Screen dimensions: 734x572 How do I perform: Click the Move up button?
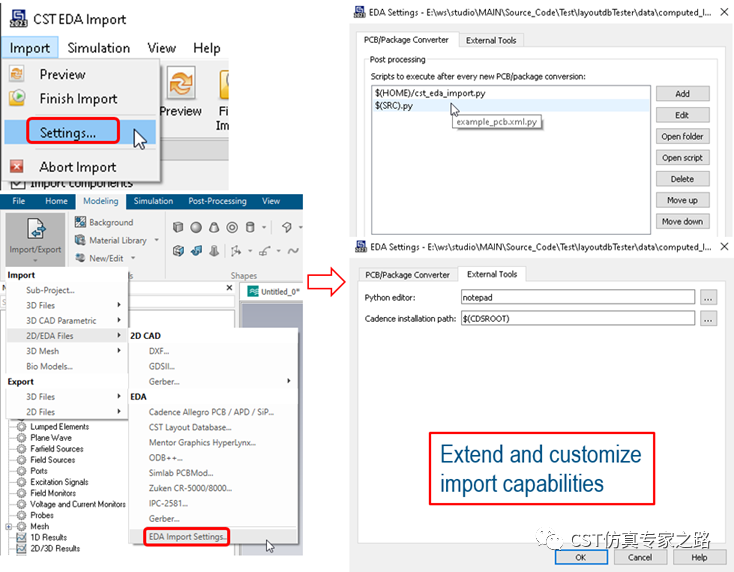682,200
